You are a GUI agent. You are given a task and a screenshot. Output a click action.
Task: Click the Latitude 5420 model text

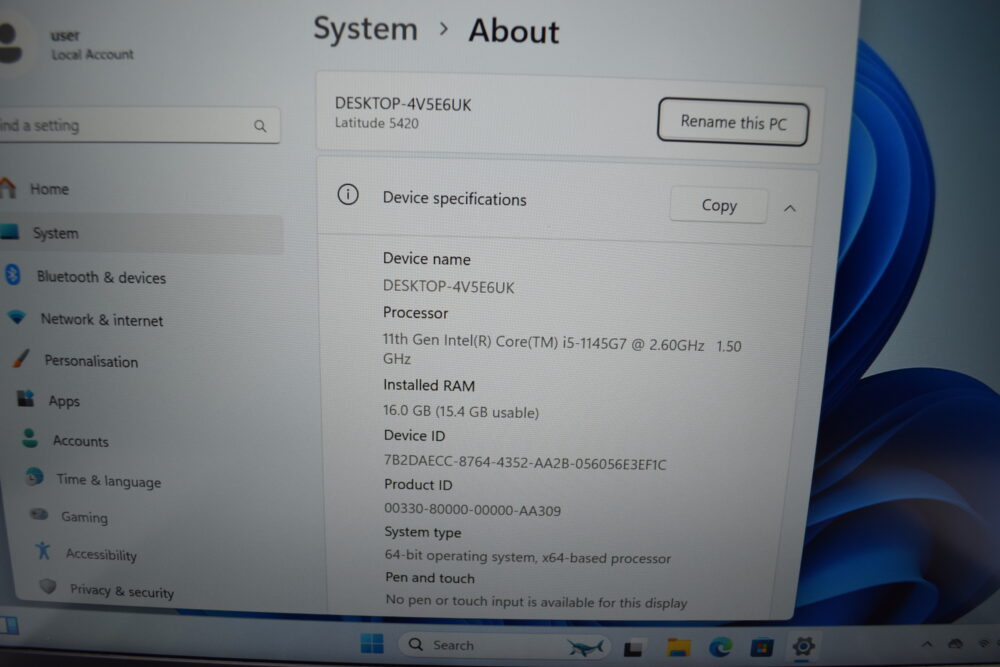(x=376, y=123)
